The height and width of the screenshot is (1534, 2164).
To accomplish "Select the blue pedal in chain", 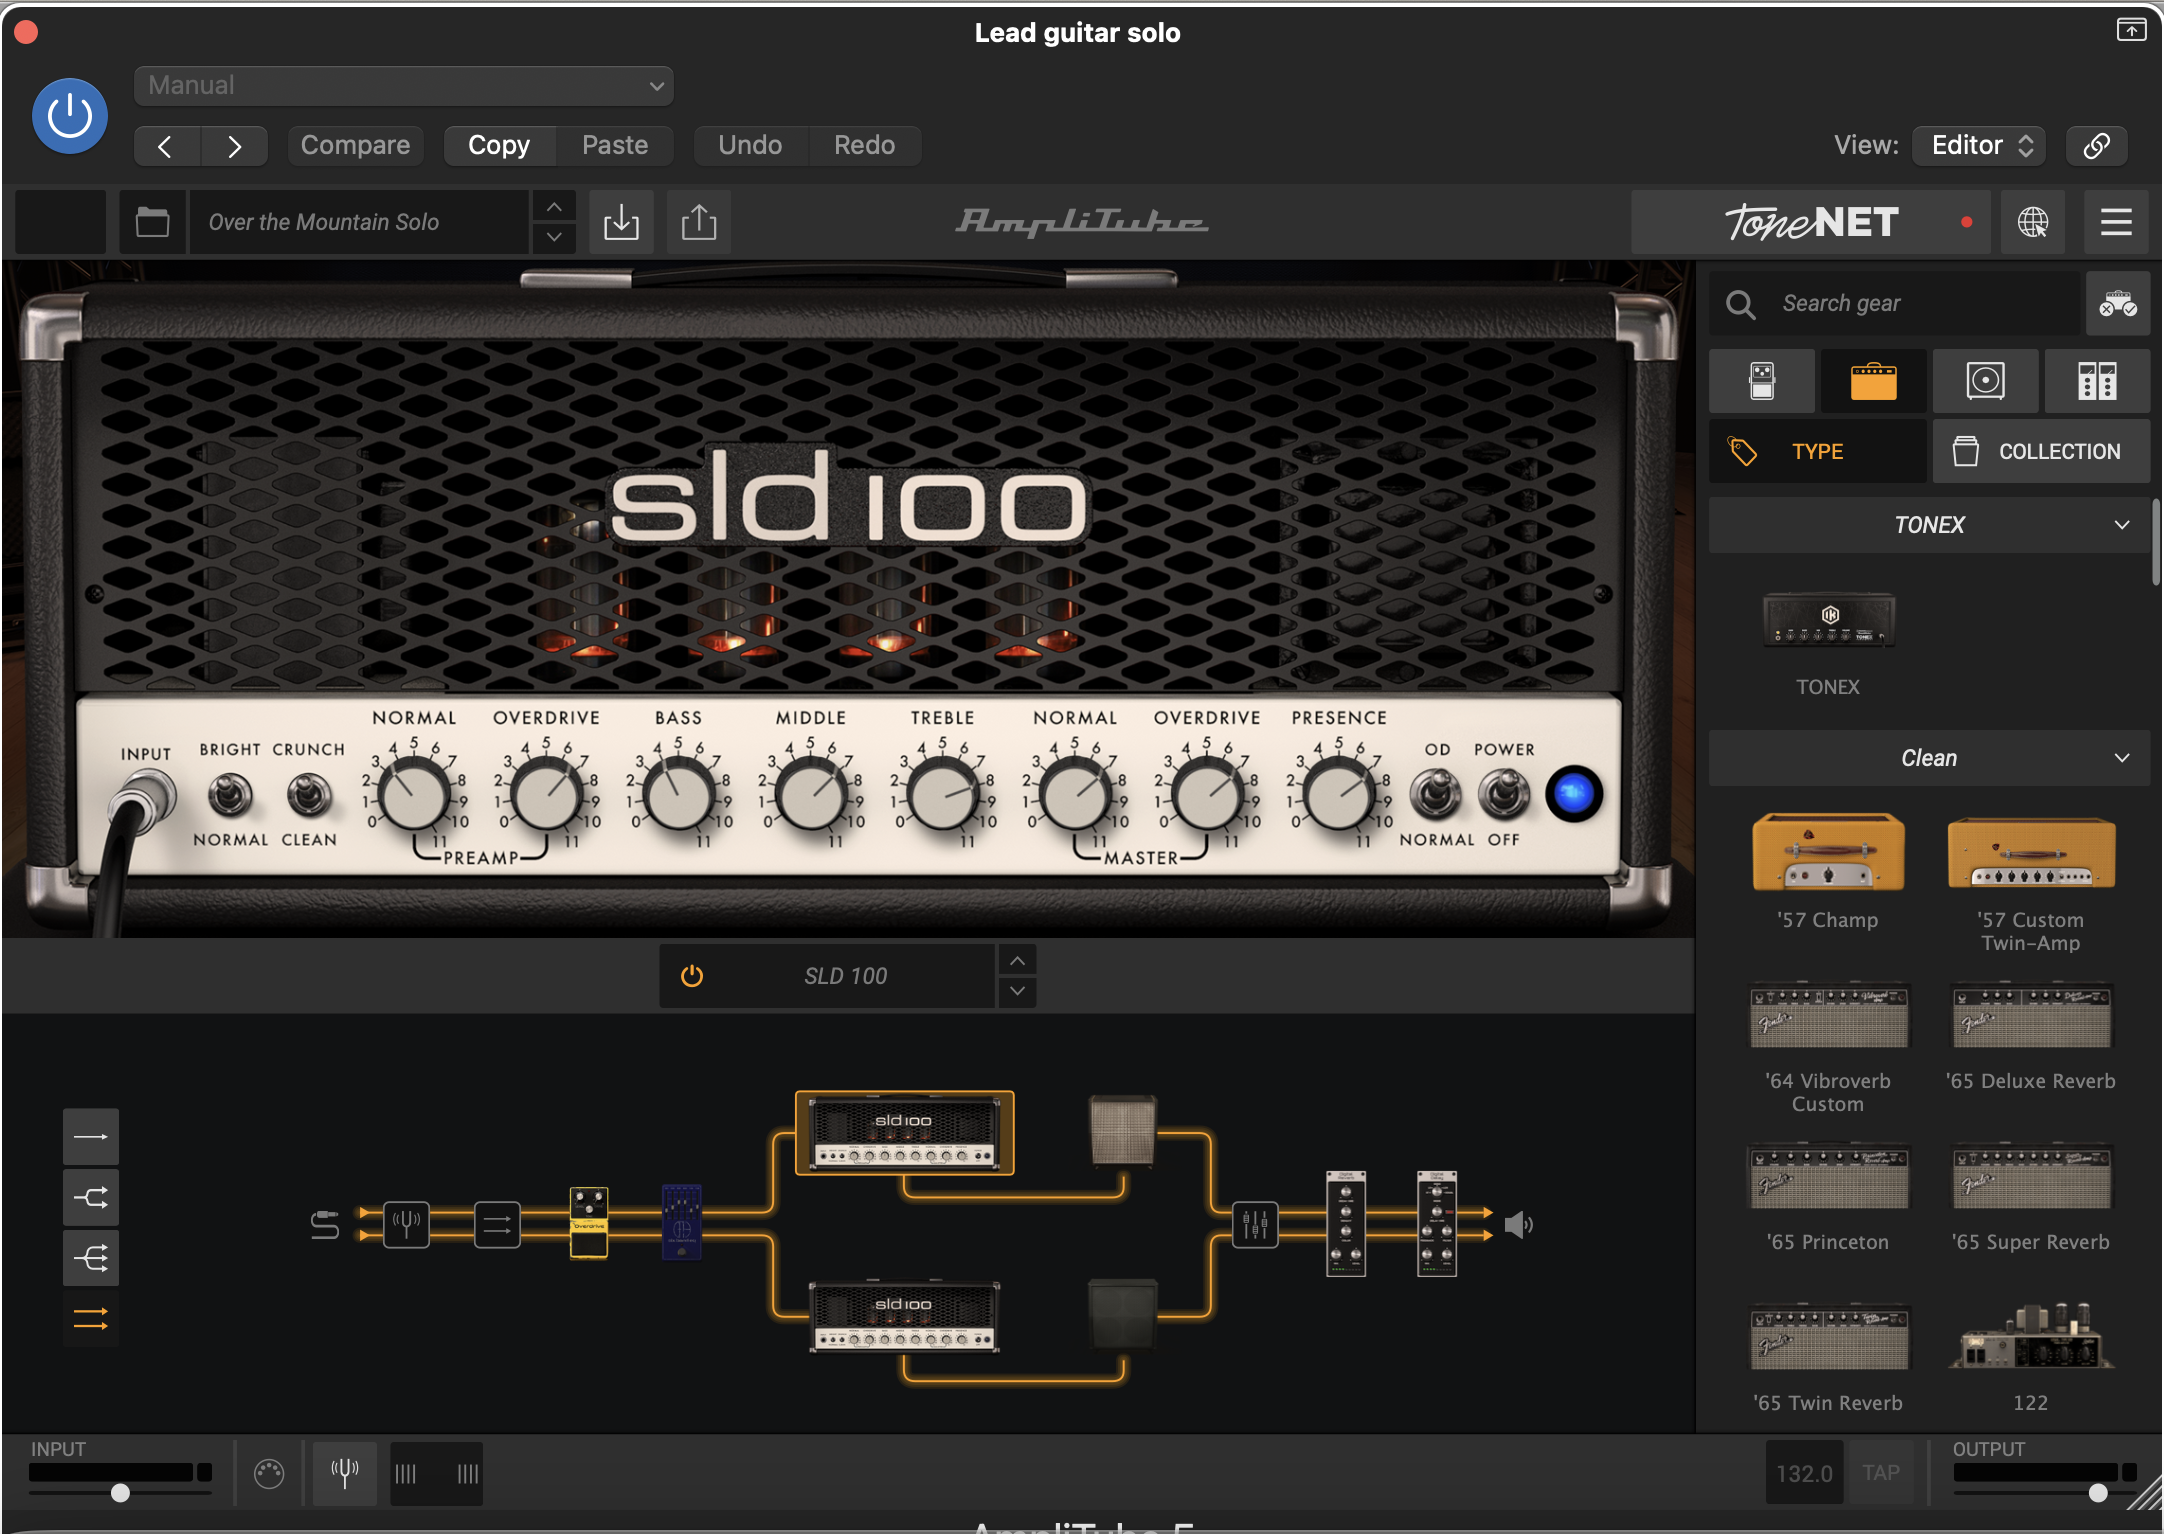I will coord(682,1222).
